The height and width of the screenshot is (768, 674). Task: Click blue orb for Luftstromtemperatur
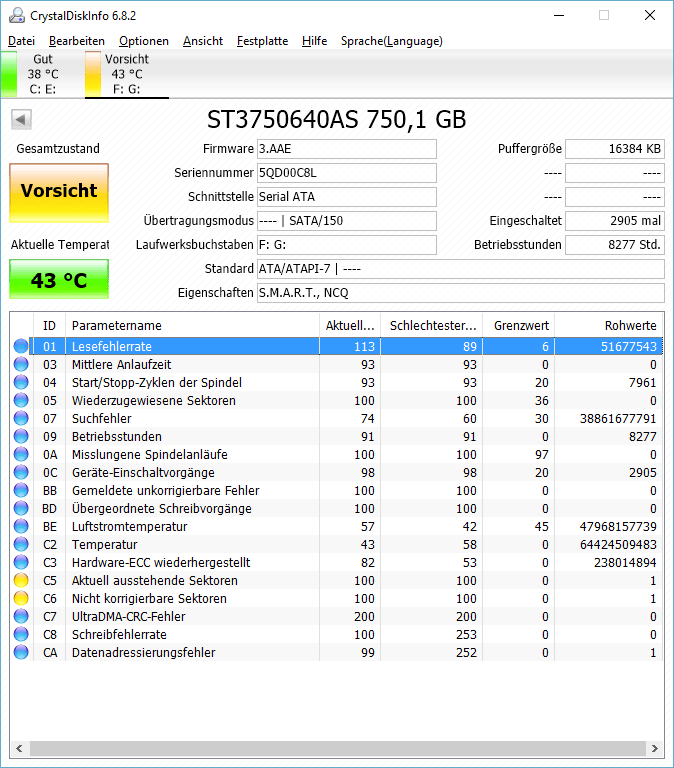(x=21, y=527)
